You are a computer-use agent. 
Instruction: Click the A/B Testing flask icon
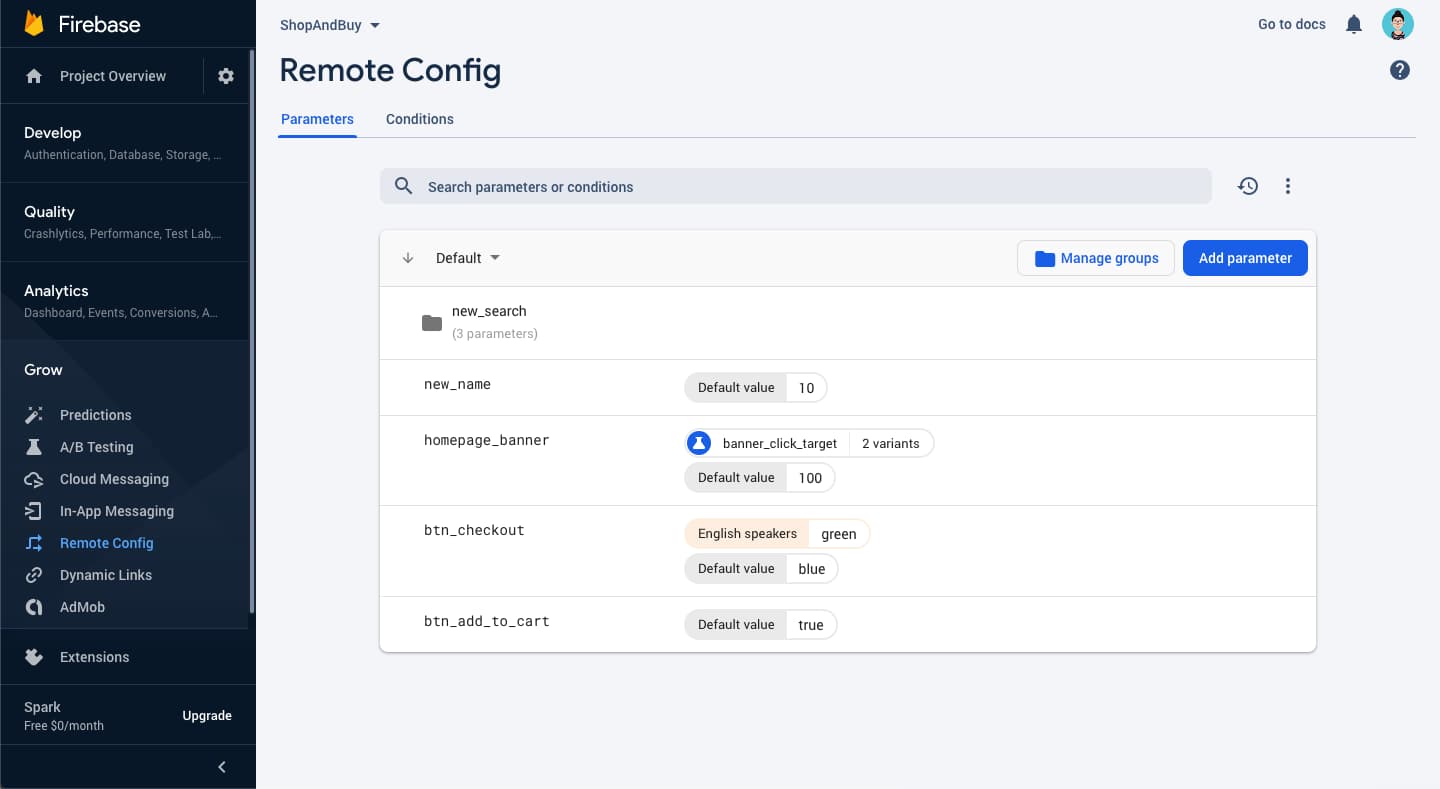pos(34,447)
